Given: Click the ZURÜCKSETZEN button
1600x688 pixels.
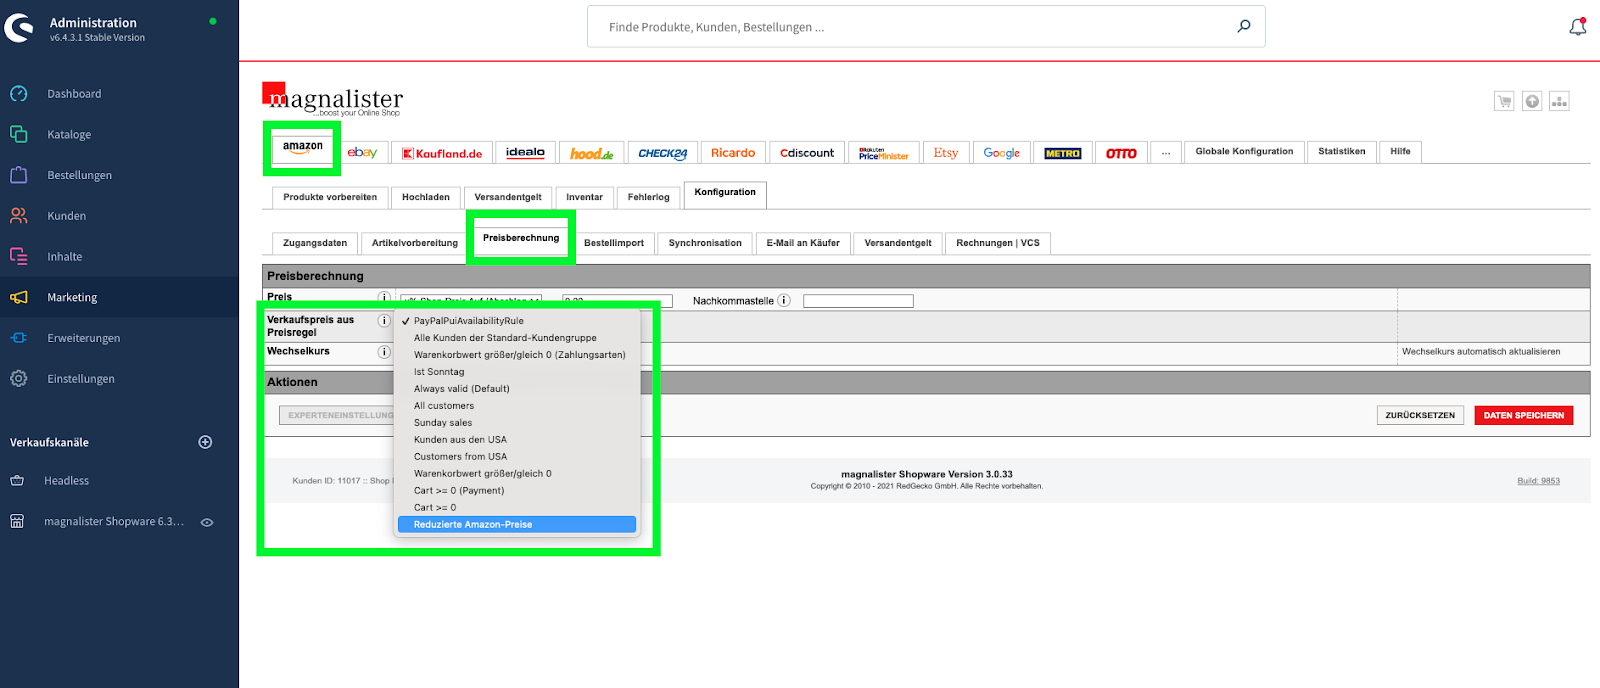Looking at the screenshot, I should pos(1420,415).
